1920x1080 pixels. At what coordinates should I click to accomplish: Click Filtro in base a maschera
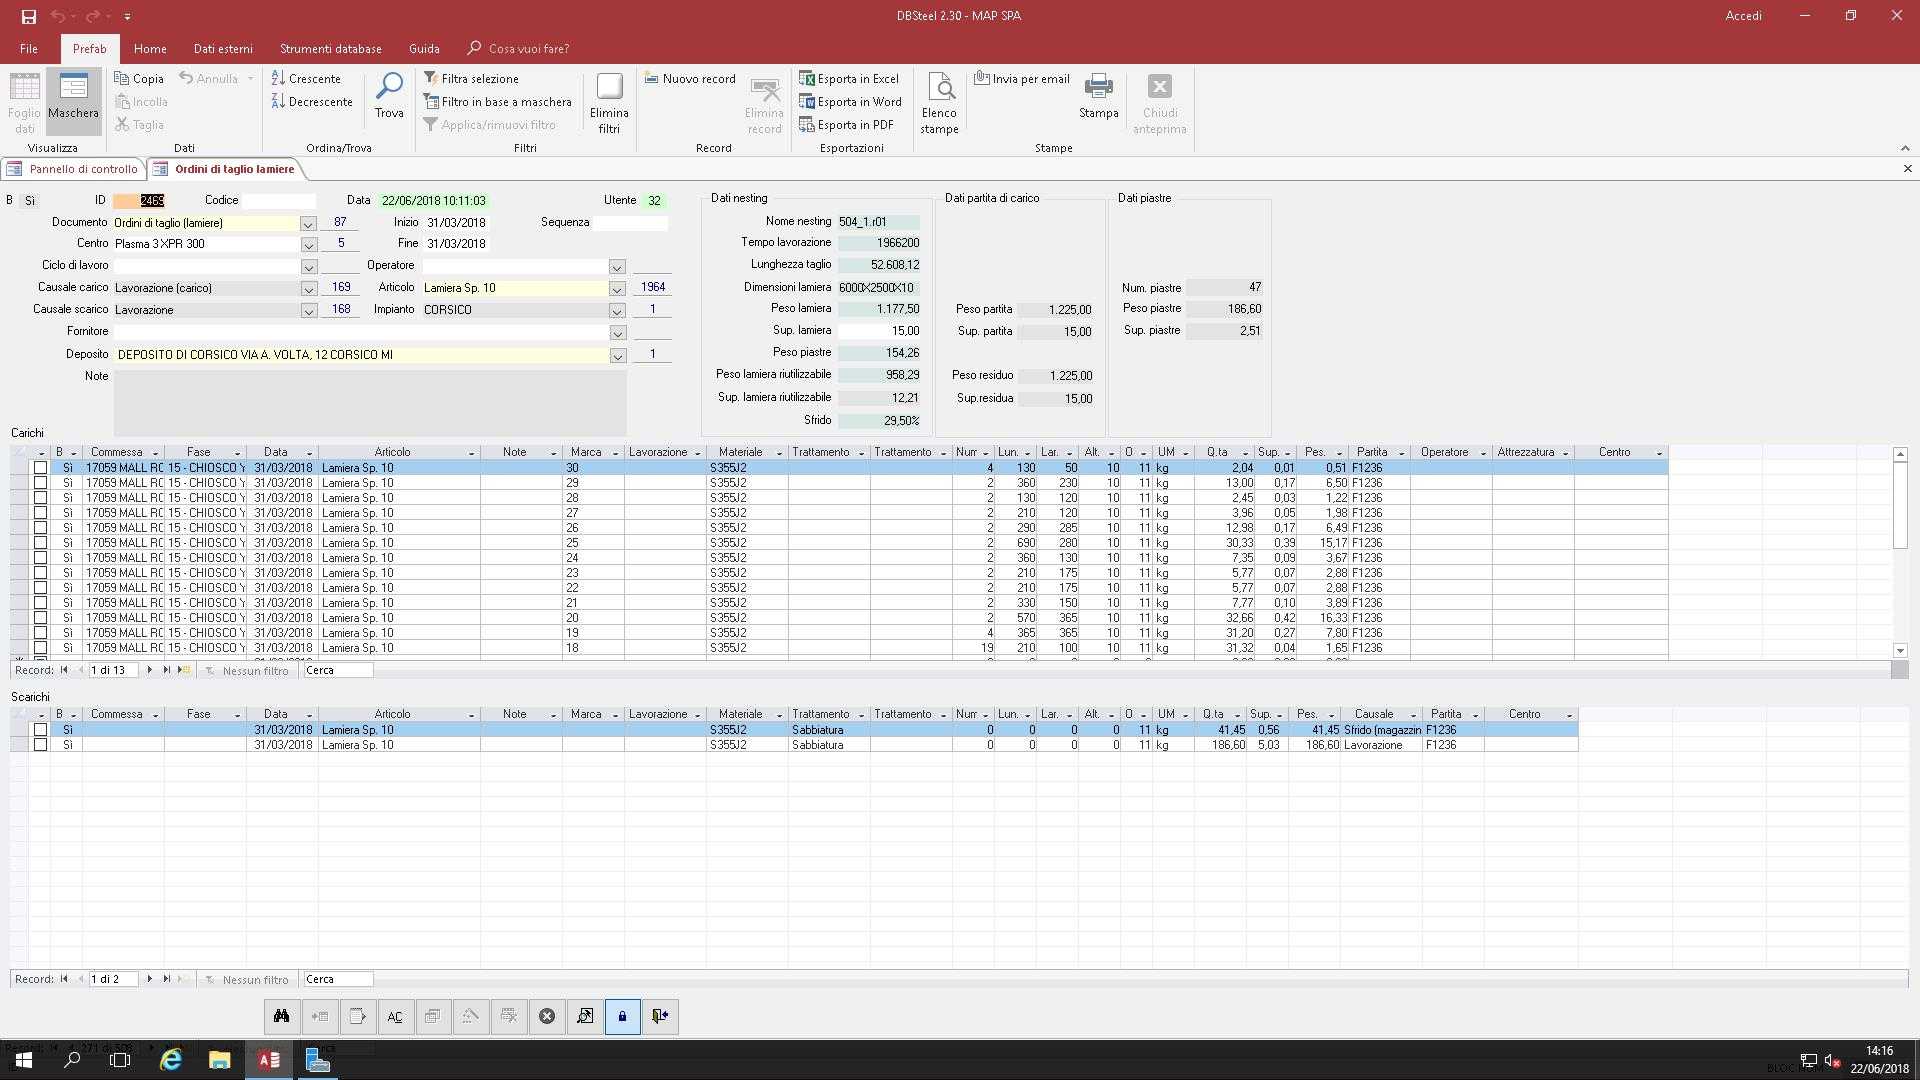(x=497, y=101)
